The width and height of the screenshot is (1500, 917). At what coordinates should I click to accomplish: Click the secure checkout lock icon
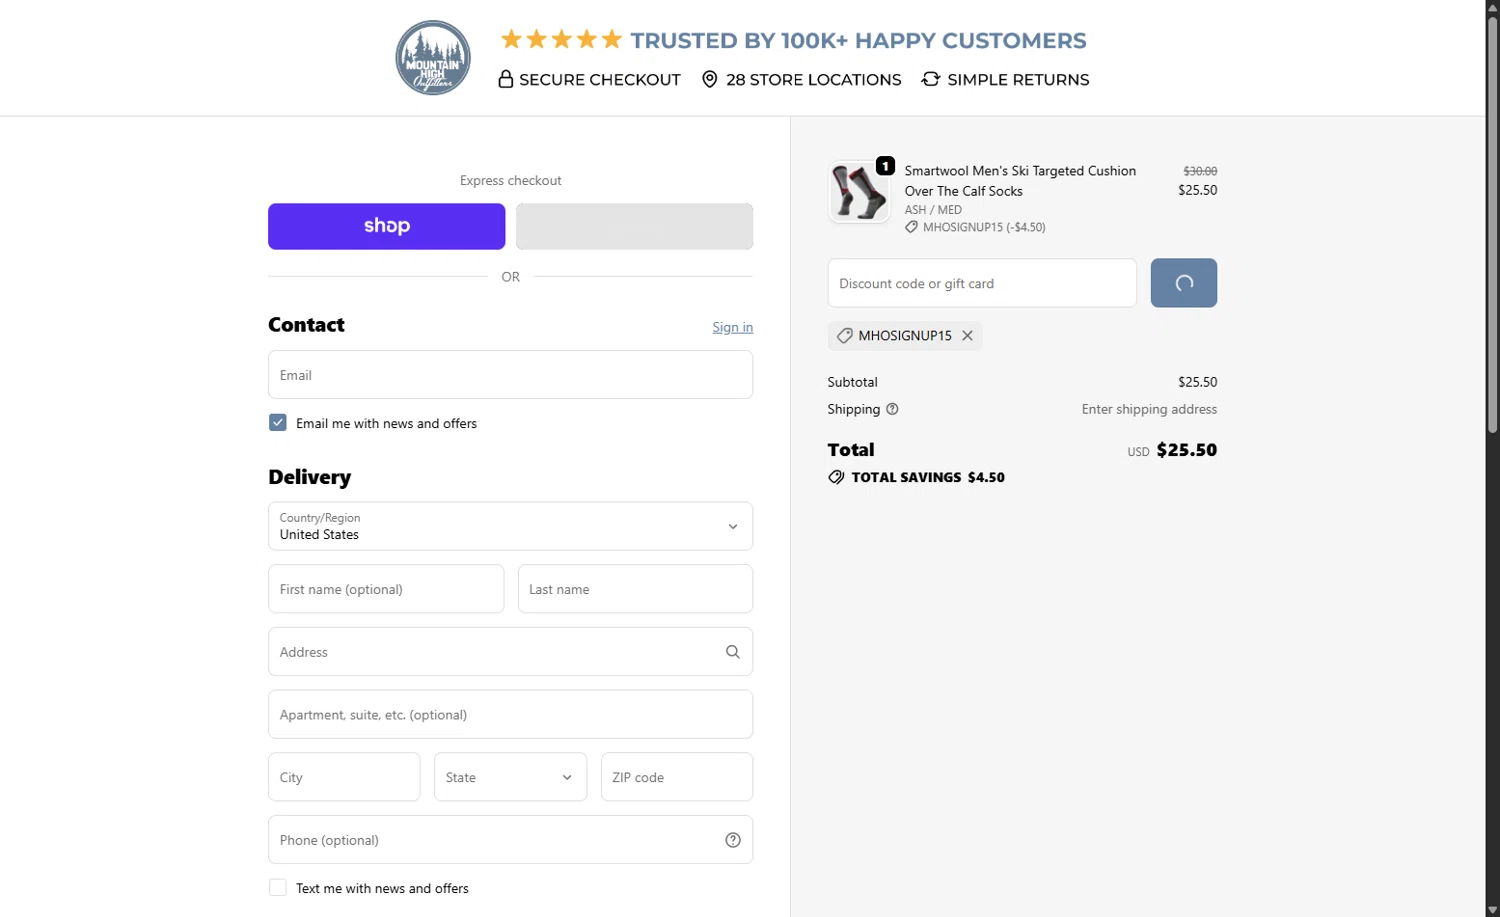point(506,80)
